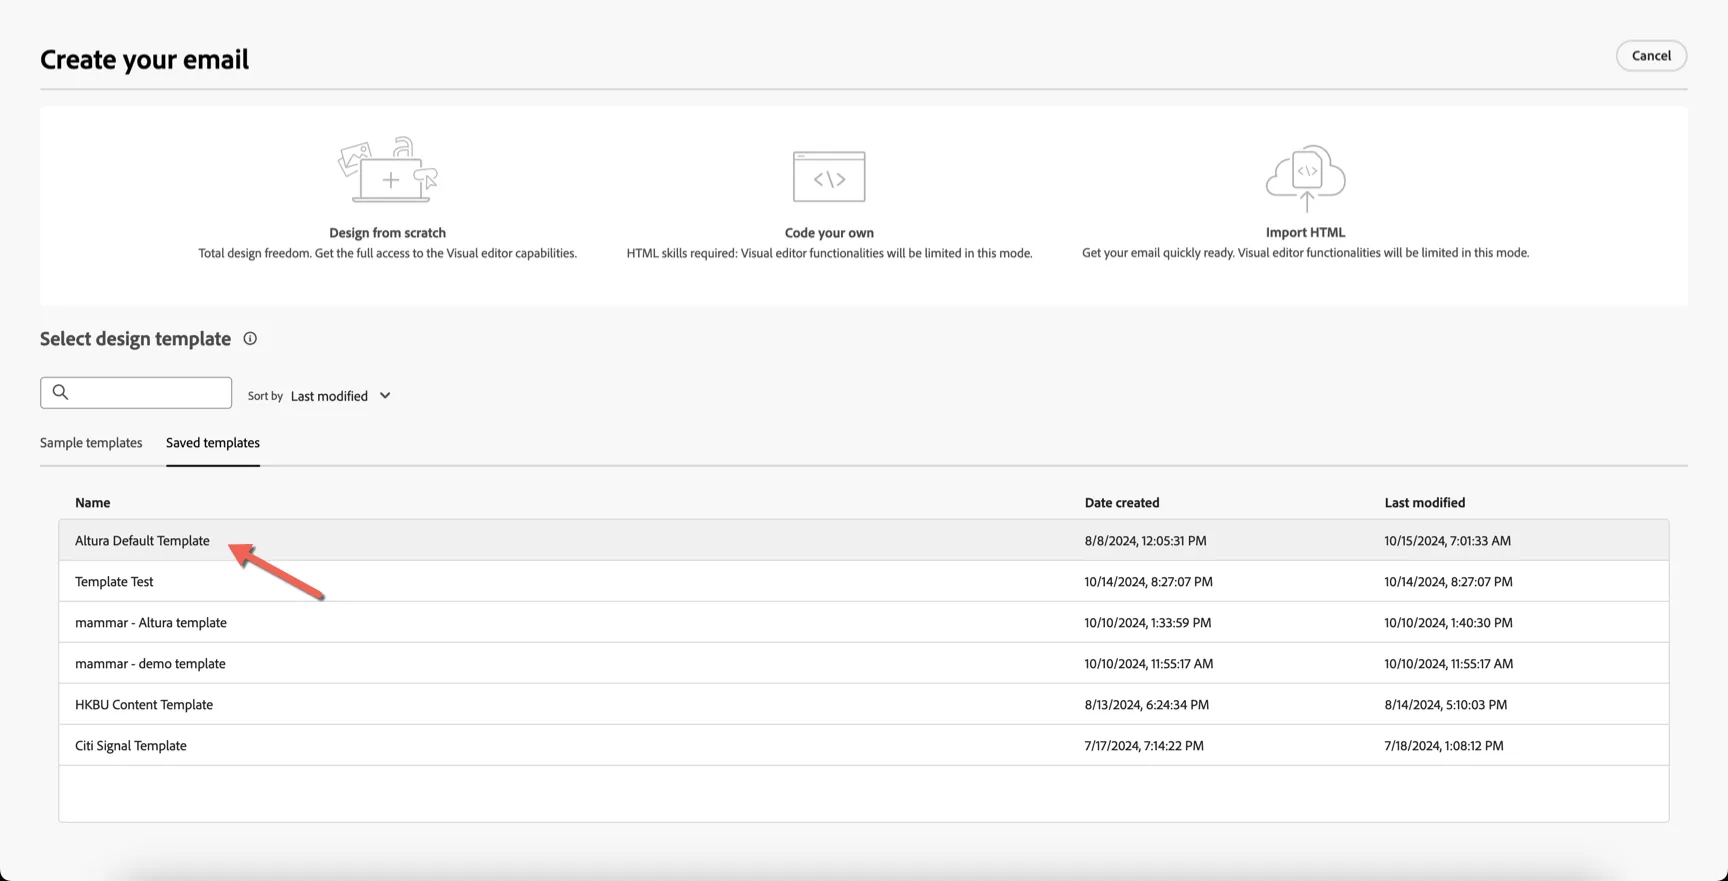Click the 8/14/2024, 5:10:03 PM modified date
The height and width of the screenshot is (881, 1728).
coord(1446,705)
